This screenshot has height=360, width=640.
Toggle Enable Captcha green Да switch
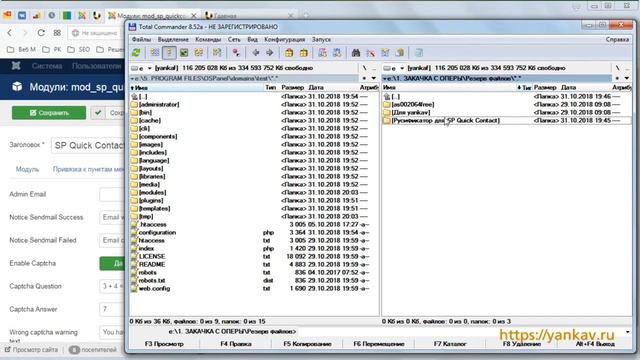point(112,263)
